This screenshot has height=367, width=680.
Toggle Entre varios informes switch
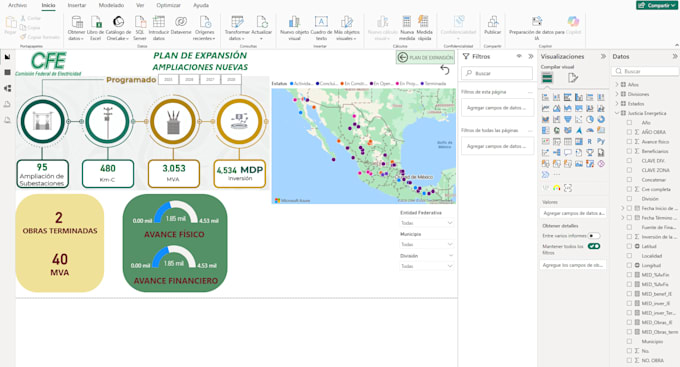(594, 236)
